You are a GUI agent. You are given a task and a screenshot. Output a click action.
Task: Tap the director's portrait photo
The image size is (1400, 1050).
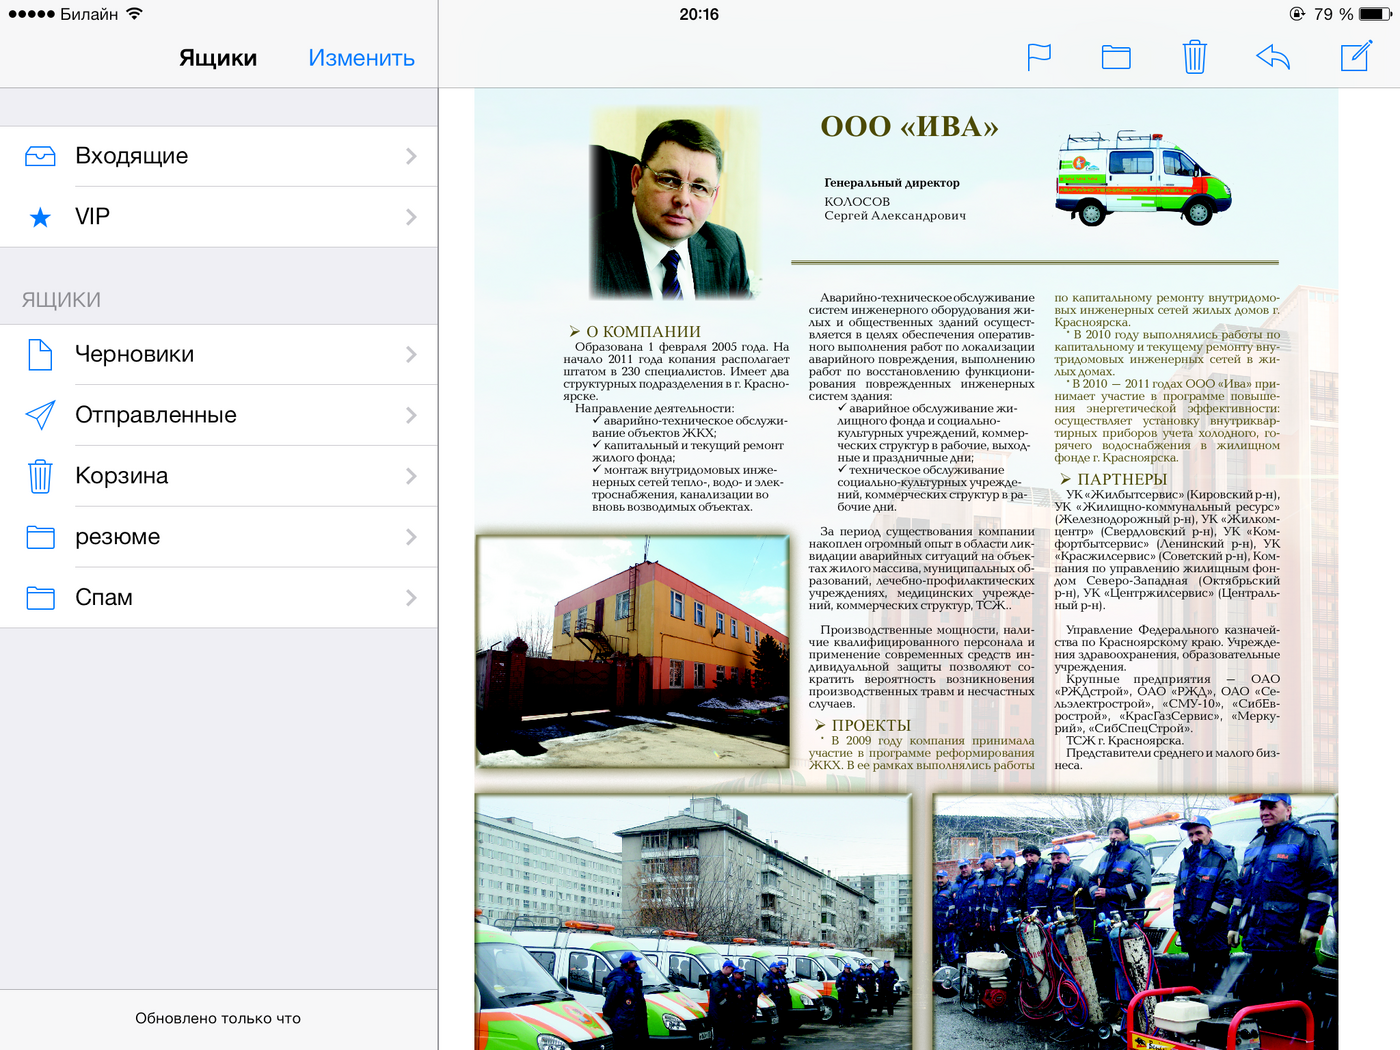point(674,204)
